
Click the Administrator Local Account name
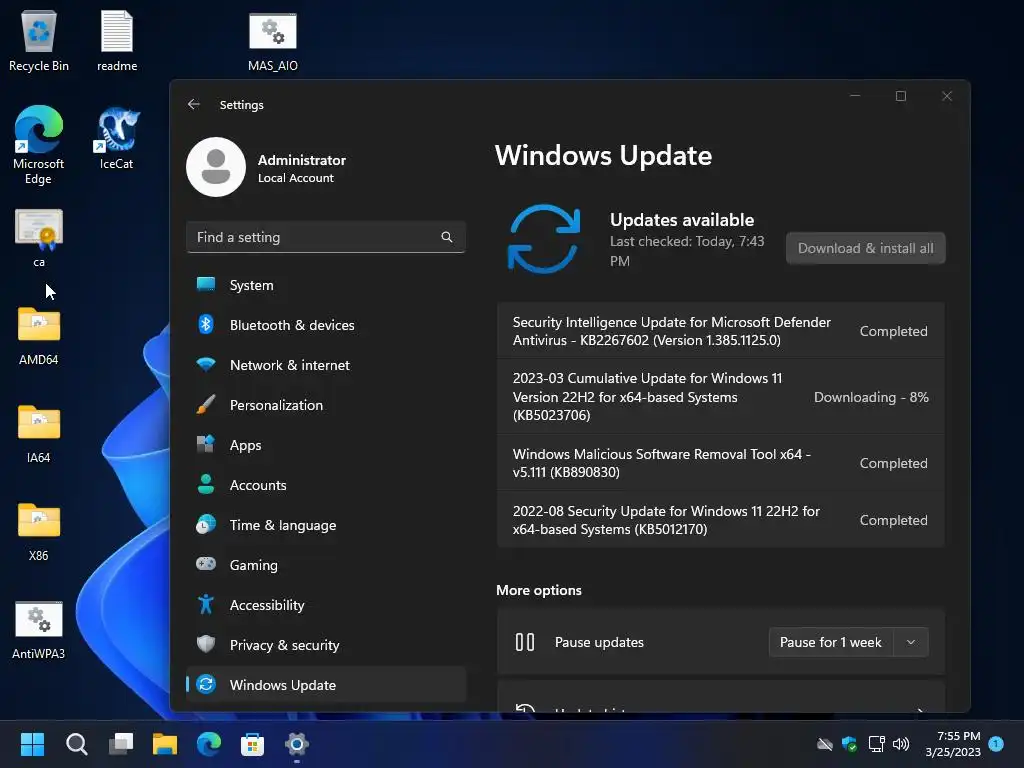coord(302,168)
